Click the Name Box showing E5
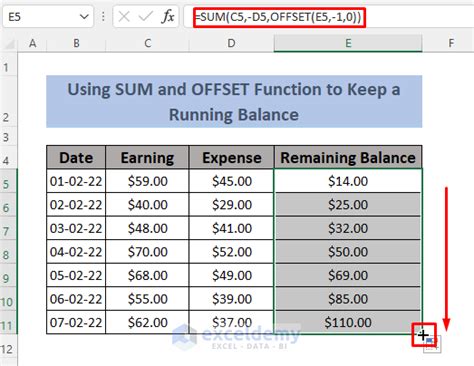 [48, 16]
